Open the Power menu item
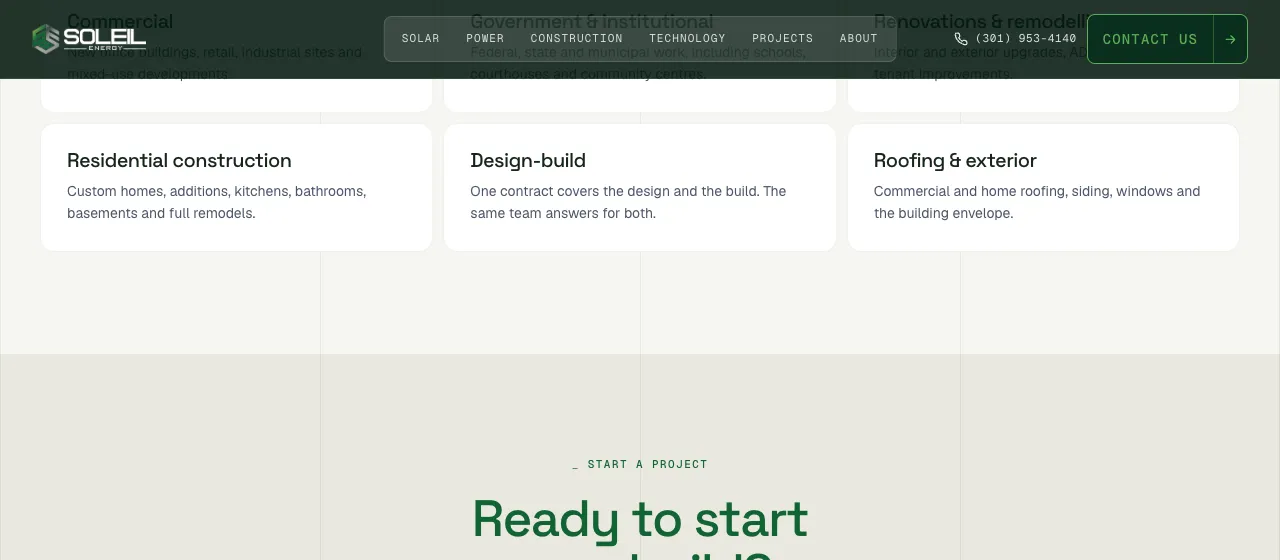 (x=485, y=39)
